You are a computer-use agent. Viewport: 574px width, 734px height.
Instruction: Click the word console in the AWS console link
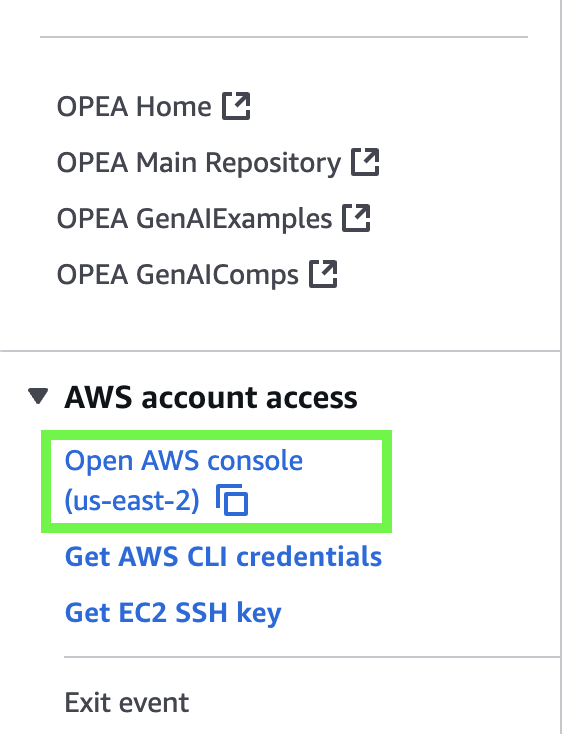click(x=255, y=461)
